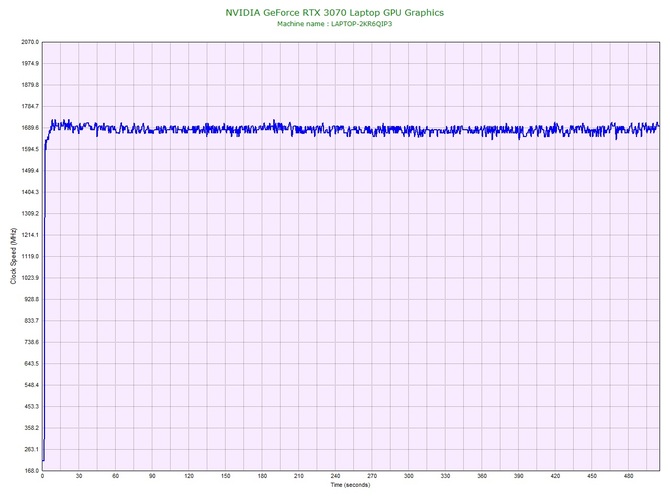Click the 360 seconds x-axis tick label
Viewport: 670px width, 502px height.
pyautogui.click(x=482, y=476)
